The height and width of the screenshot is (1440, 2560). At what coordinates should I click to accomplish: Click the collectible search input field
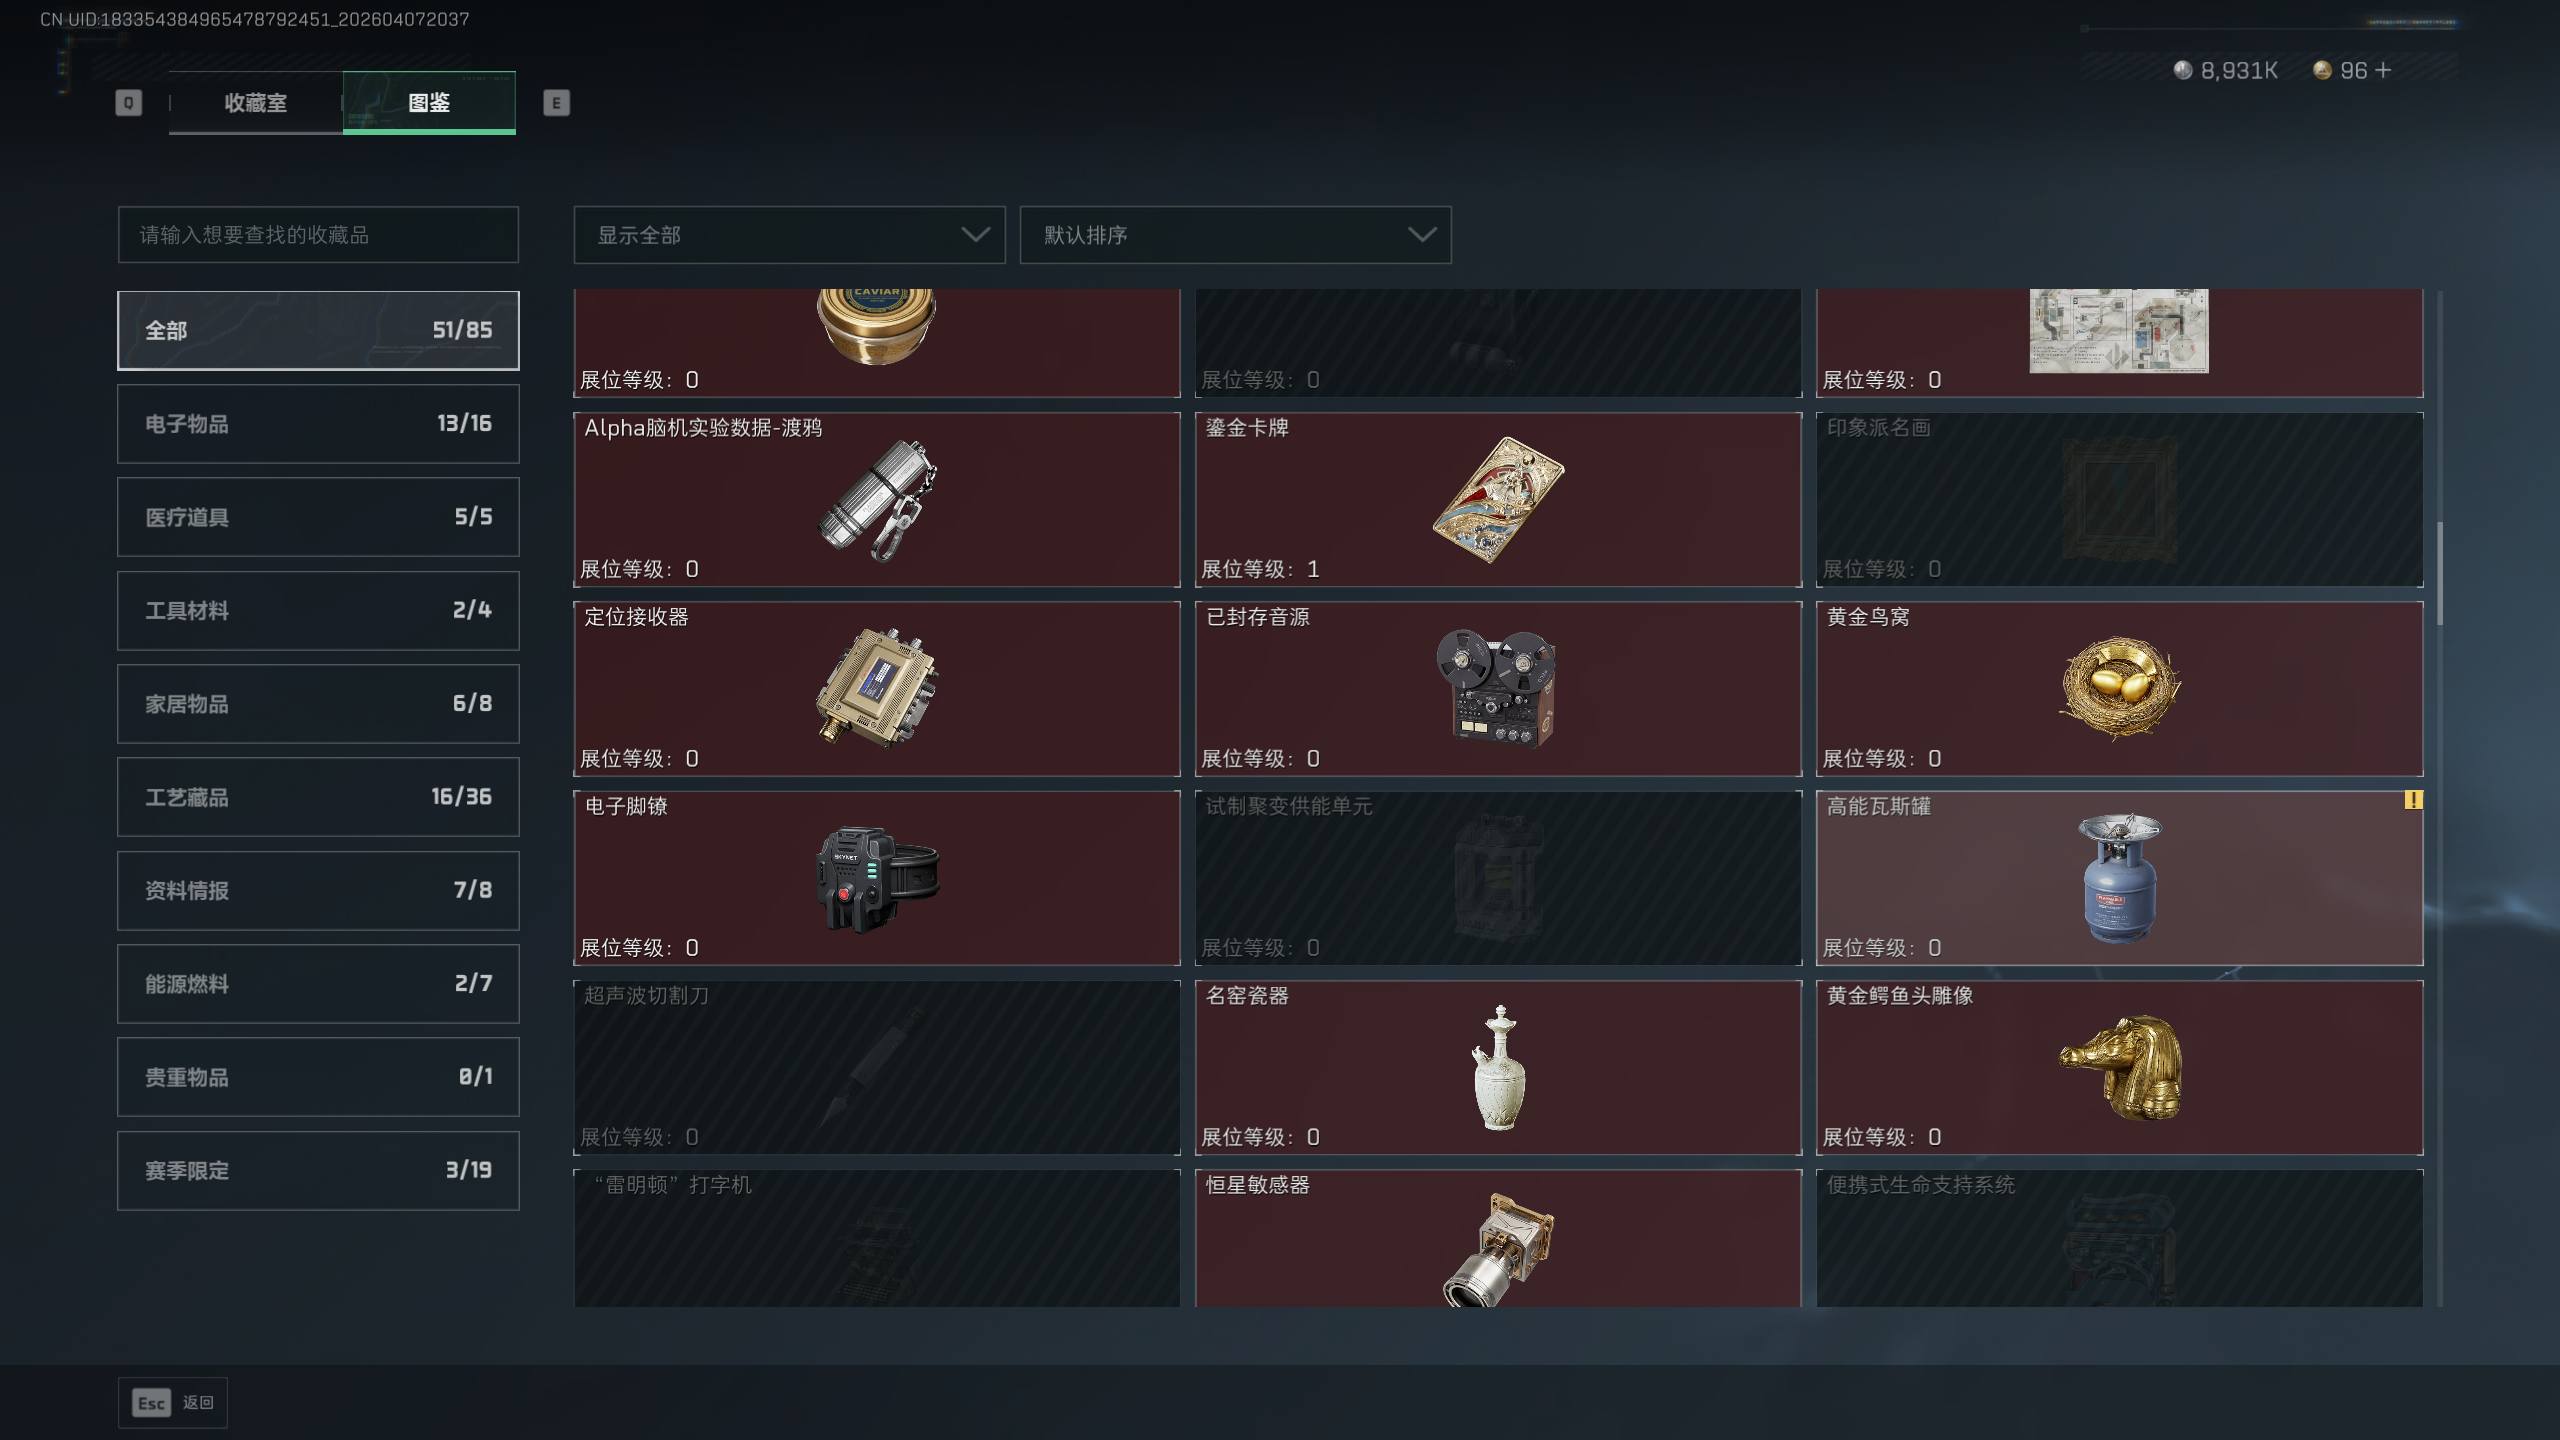click(318, 235)
